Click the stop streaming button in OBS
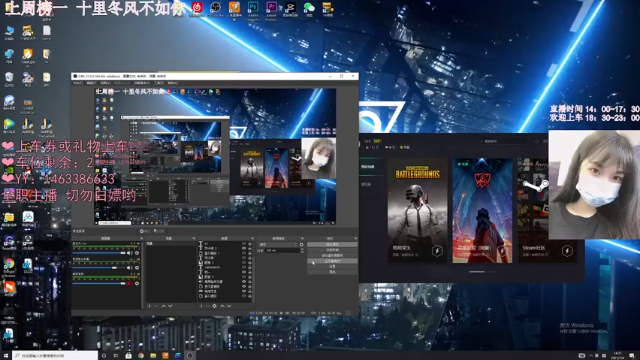 [332, 244]
